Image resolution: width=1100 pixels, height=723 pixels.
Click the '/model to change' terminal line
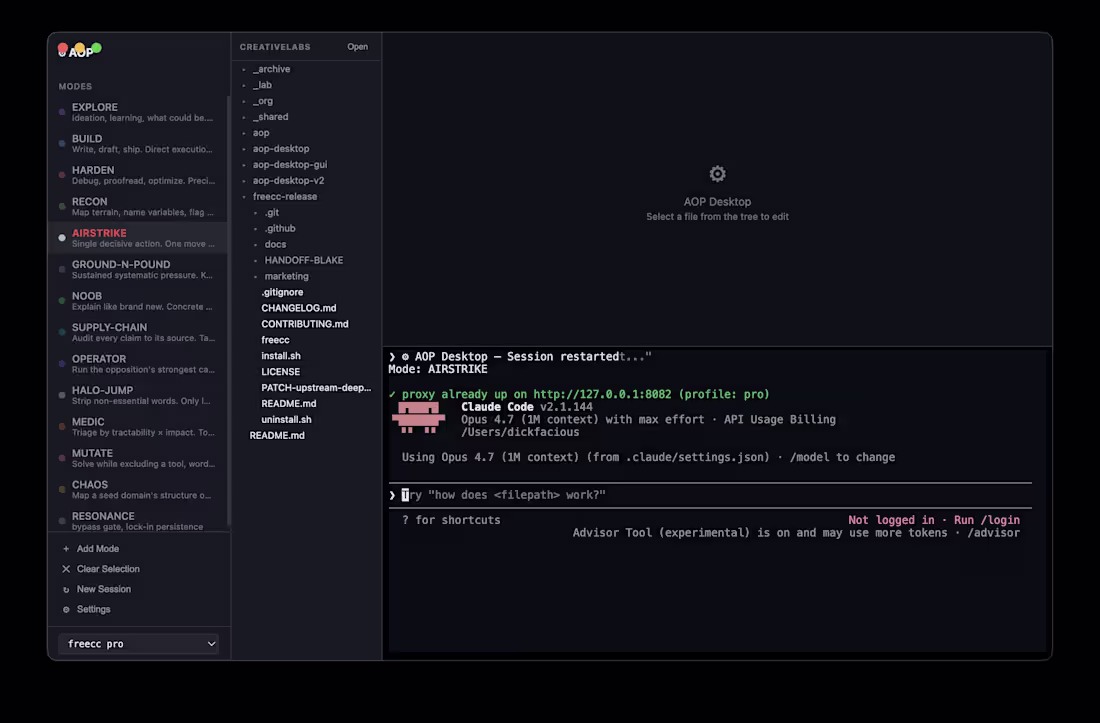point(843,457)
